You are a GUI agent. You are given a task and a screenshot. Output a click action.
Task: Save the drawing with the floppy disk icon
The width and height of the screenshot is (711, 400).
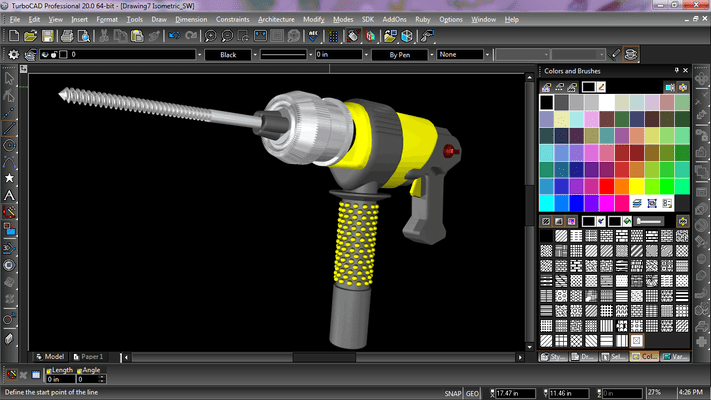(48, 36)
